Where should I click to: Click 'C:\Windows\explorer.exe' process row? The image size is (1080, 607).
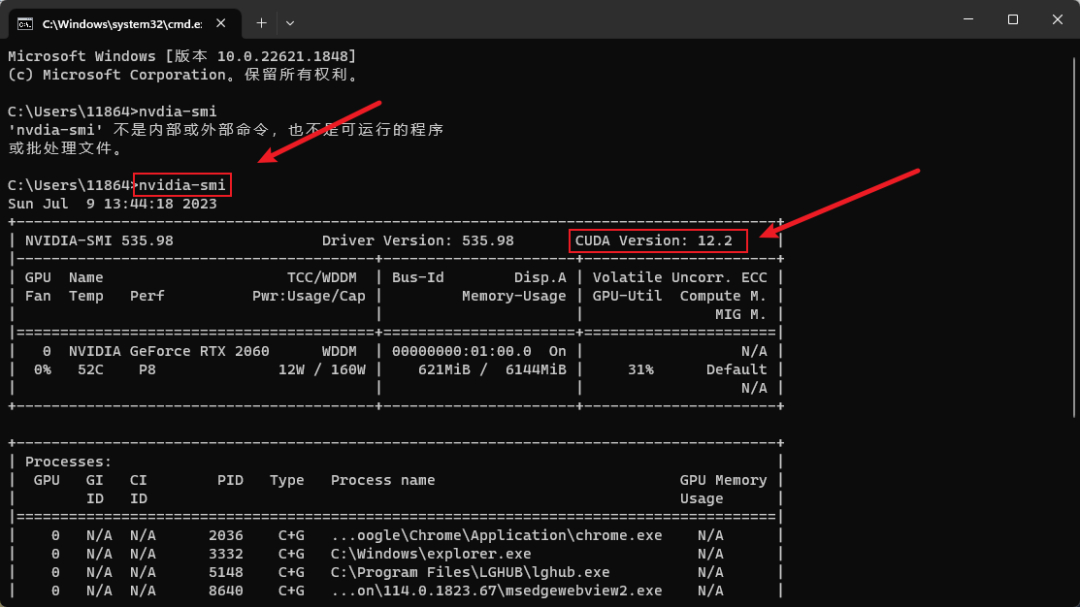click(430, 553)
